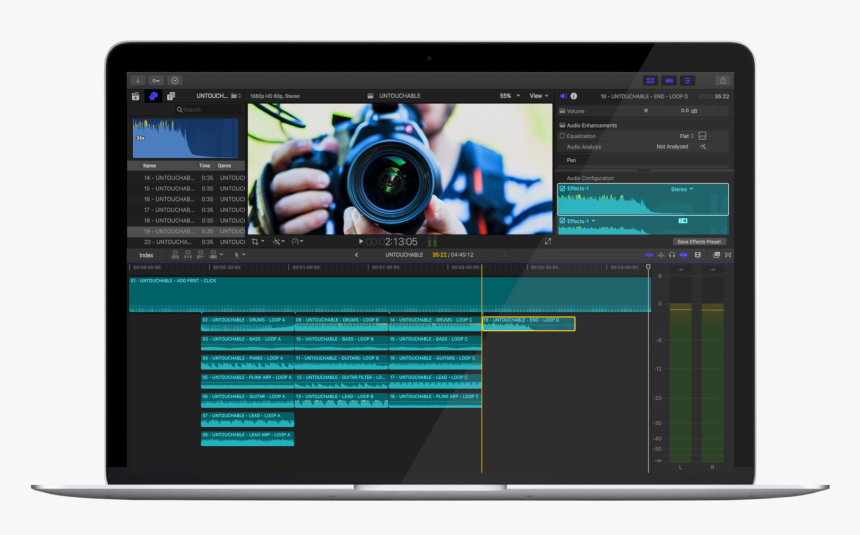Select the info inspector icon
This screenshot has width=860, height=535.
(574, 96)
